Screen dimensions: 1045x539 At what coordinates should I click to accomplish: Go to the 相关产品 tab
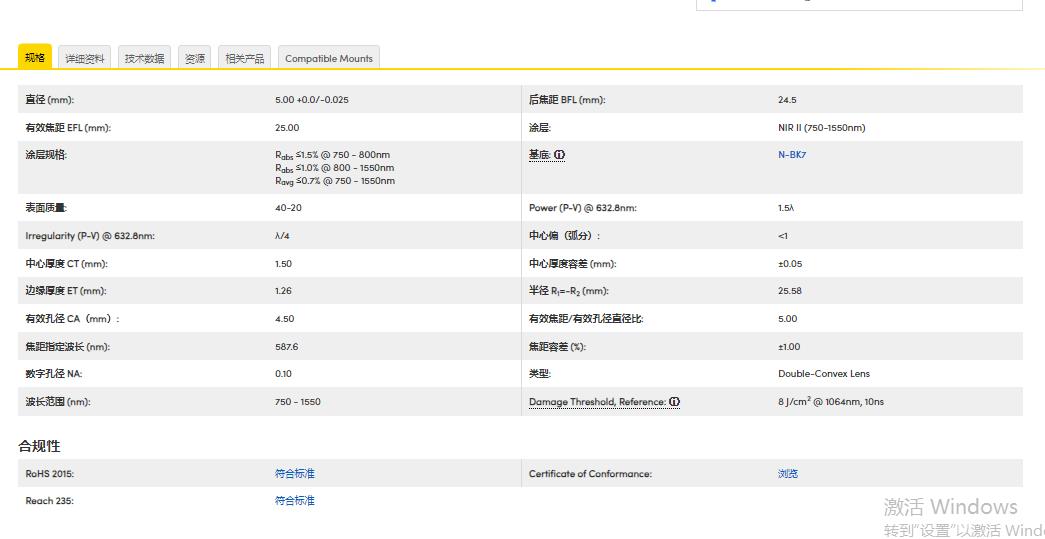pyautogui.click(x=245, y=59)
